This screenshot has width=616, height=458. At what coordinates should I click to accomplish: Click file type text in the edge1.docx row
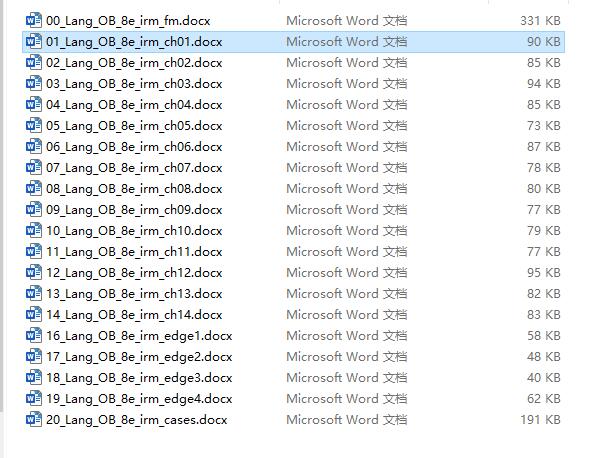pyautogui.click(x=346, y=335)
